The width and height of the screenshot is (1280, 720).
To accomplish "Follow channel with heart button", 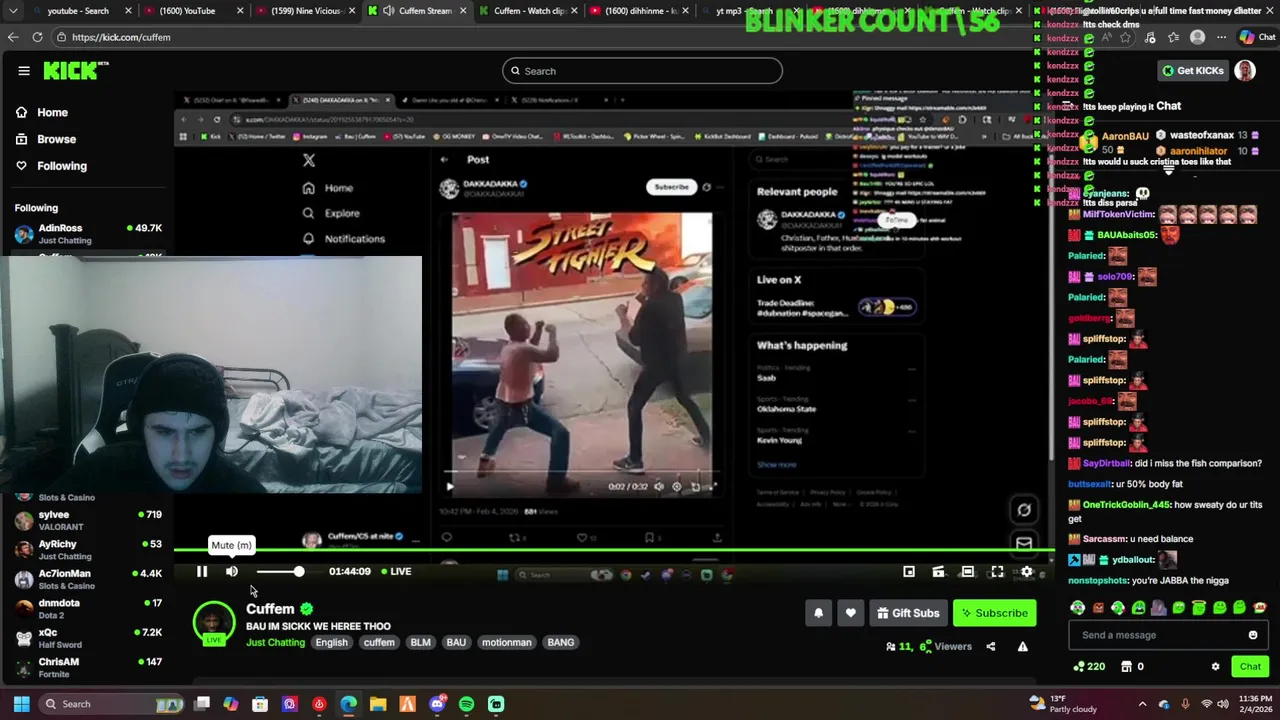I will pyautogui.click(x=850, y=613).
